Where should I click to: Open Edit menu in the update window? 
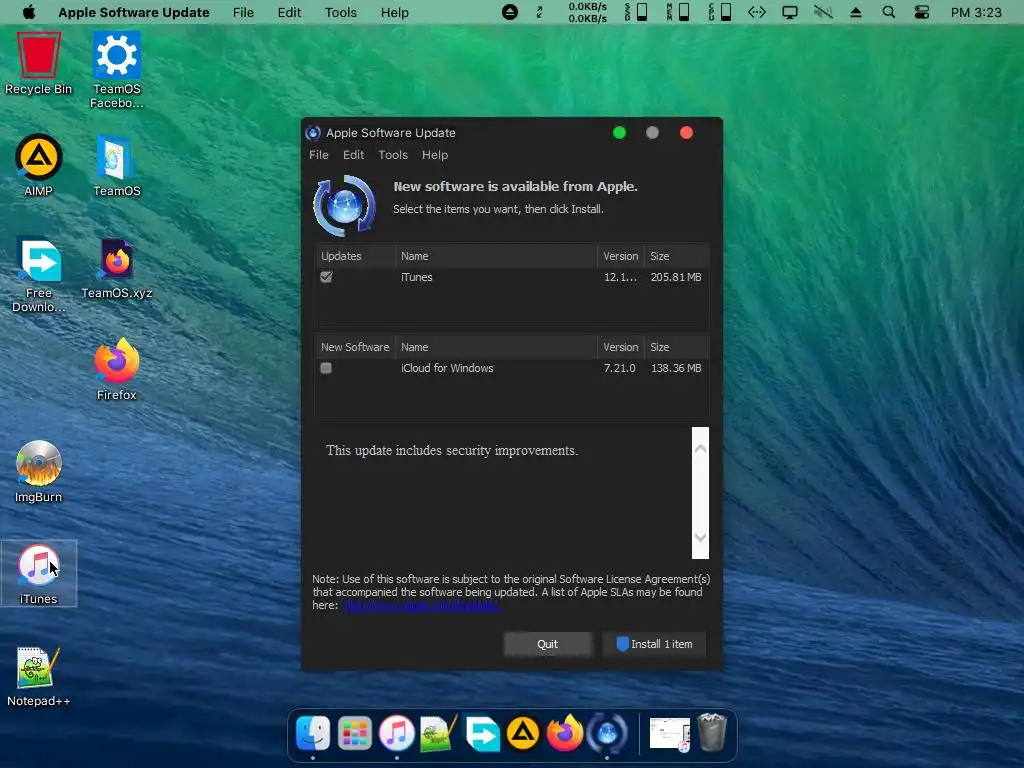353,155
